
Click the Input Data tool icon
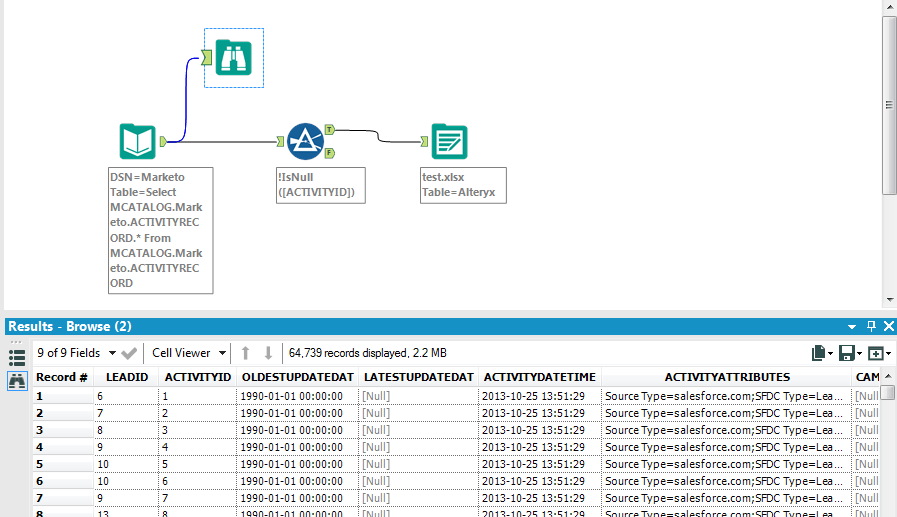(137, 143)
